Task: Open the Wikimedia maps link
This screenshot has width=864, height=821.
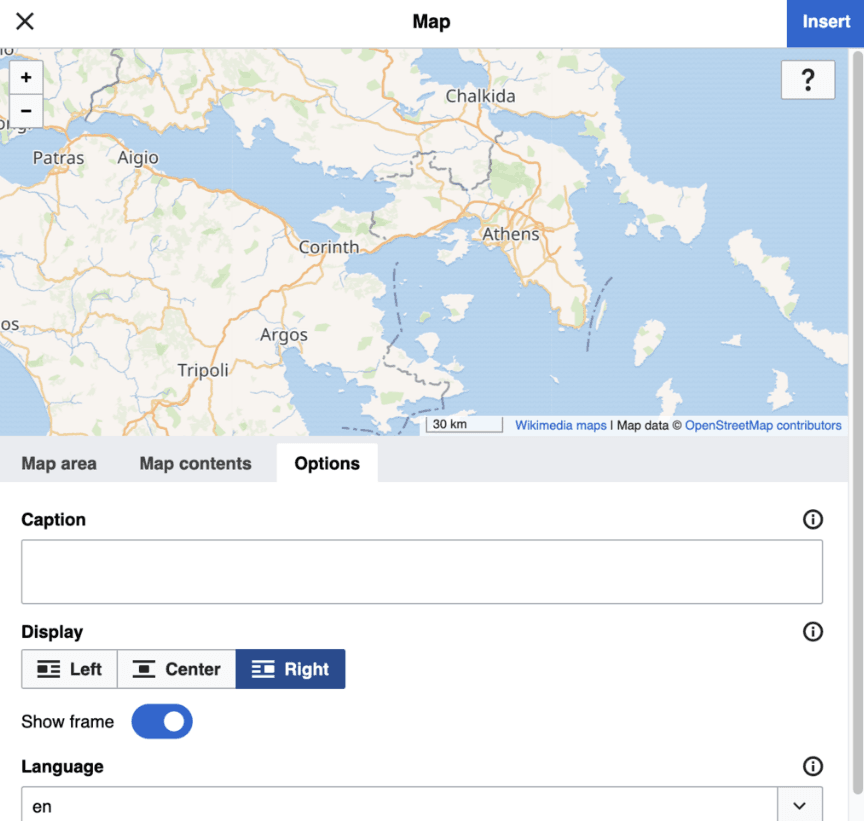Action: click(x=560, y=425)
